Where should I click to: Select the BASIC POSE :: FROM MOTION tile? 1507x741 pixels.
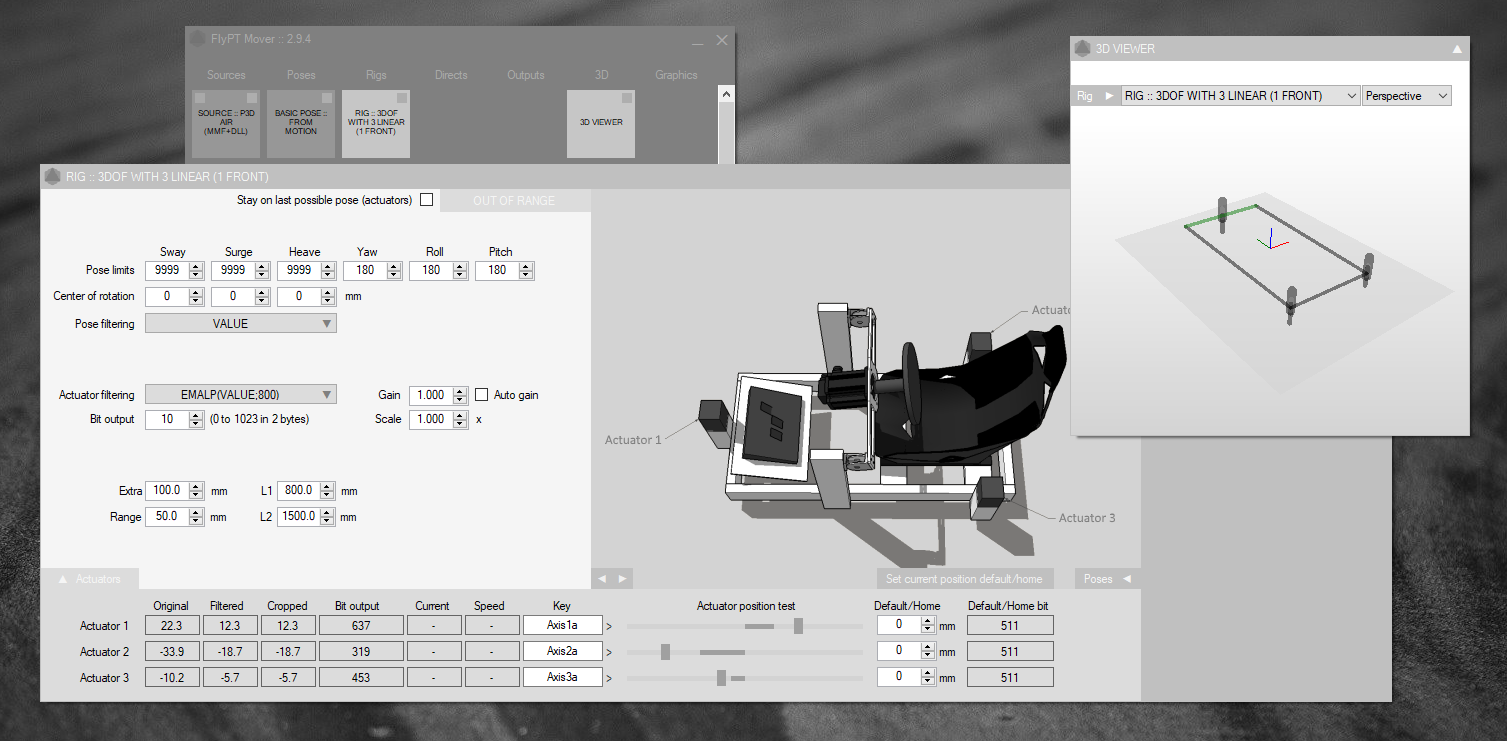point(301,124)
